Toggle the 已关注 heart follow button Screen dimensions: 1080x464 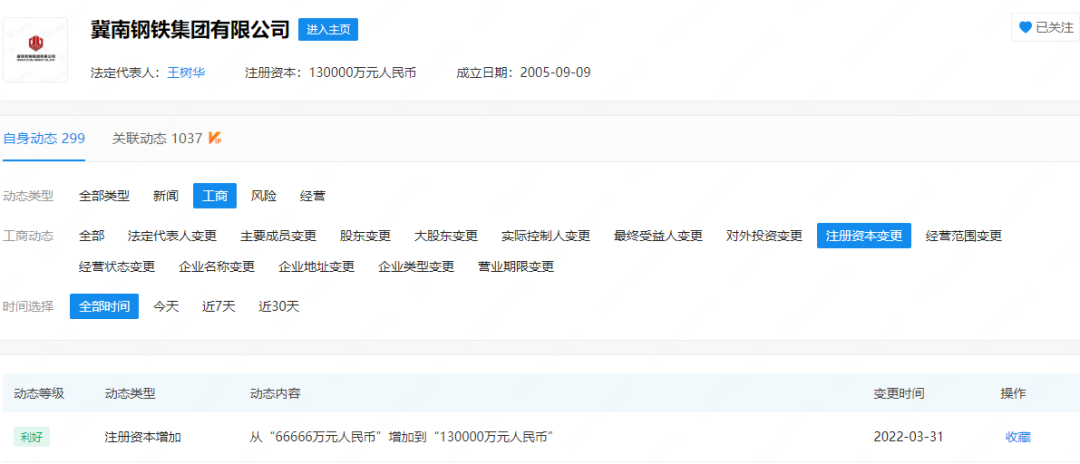(1045, 28)
